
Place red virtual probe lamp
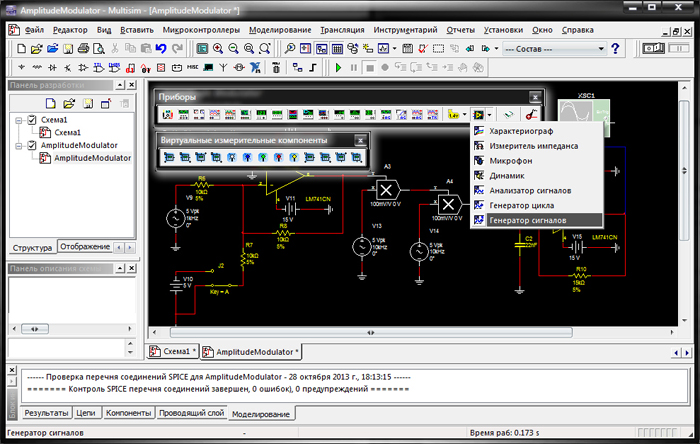click(278, 158)
